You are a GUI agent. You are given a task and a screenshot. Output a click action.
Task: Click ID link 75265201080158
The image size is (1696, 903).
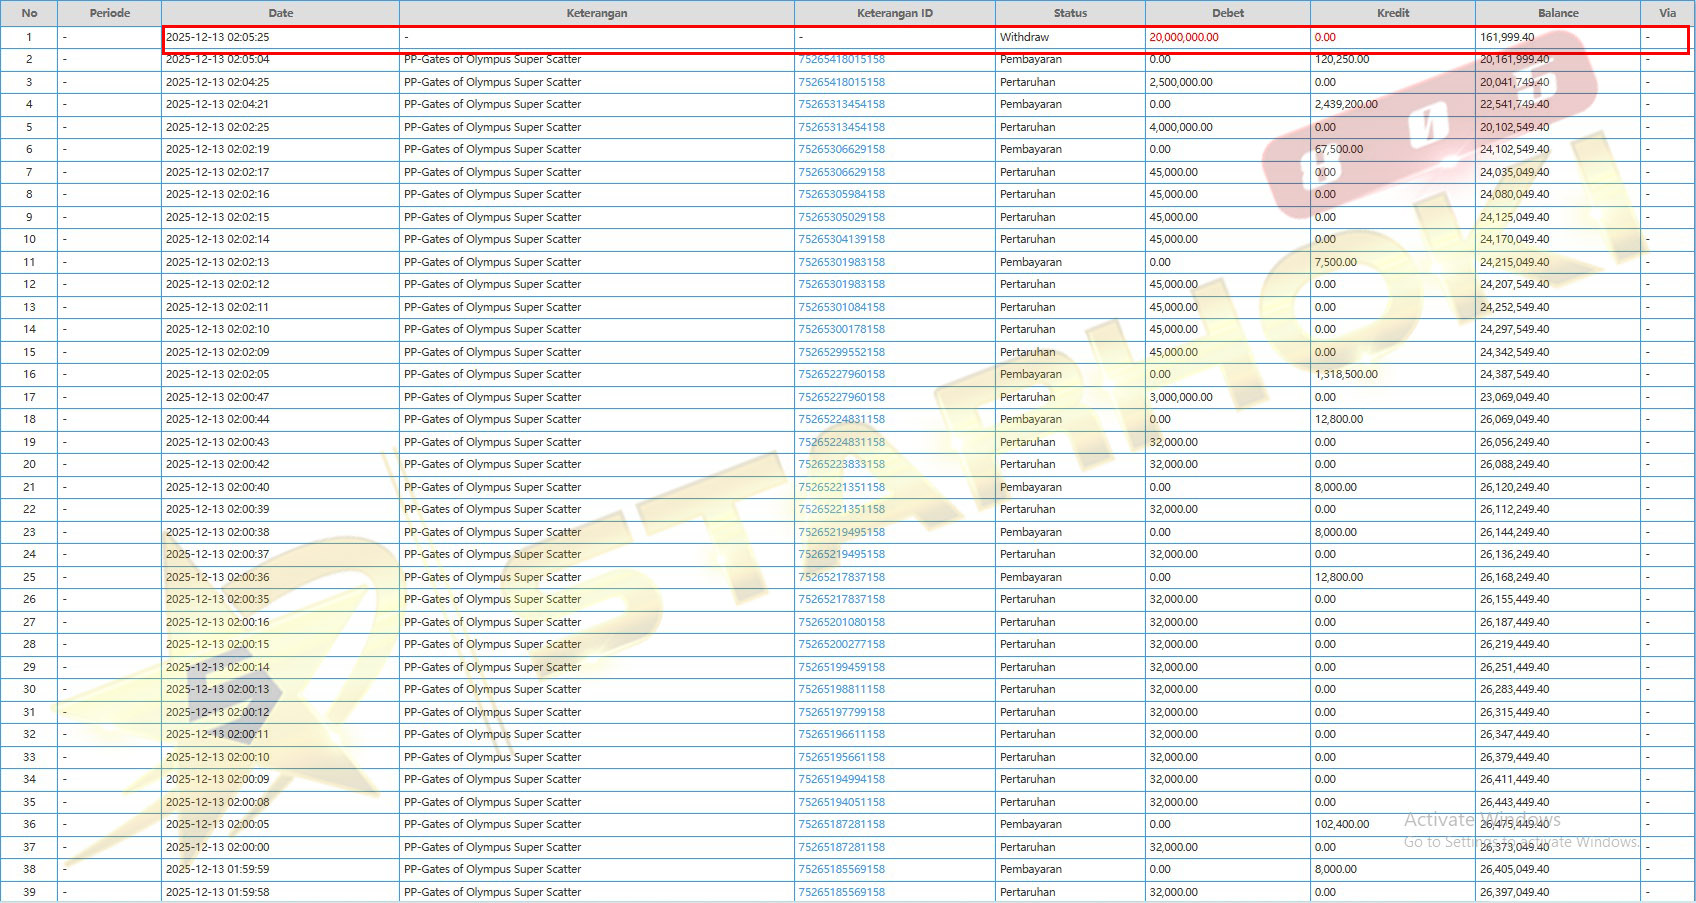click(x=841, y=622)
